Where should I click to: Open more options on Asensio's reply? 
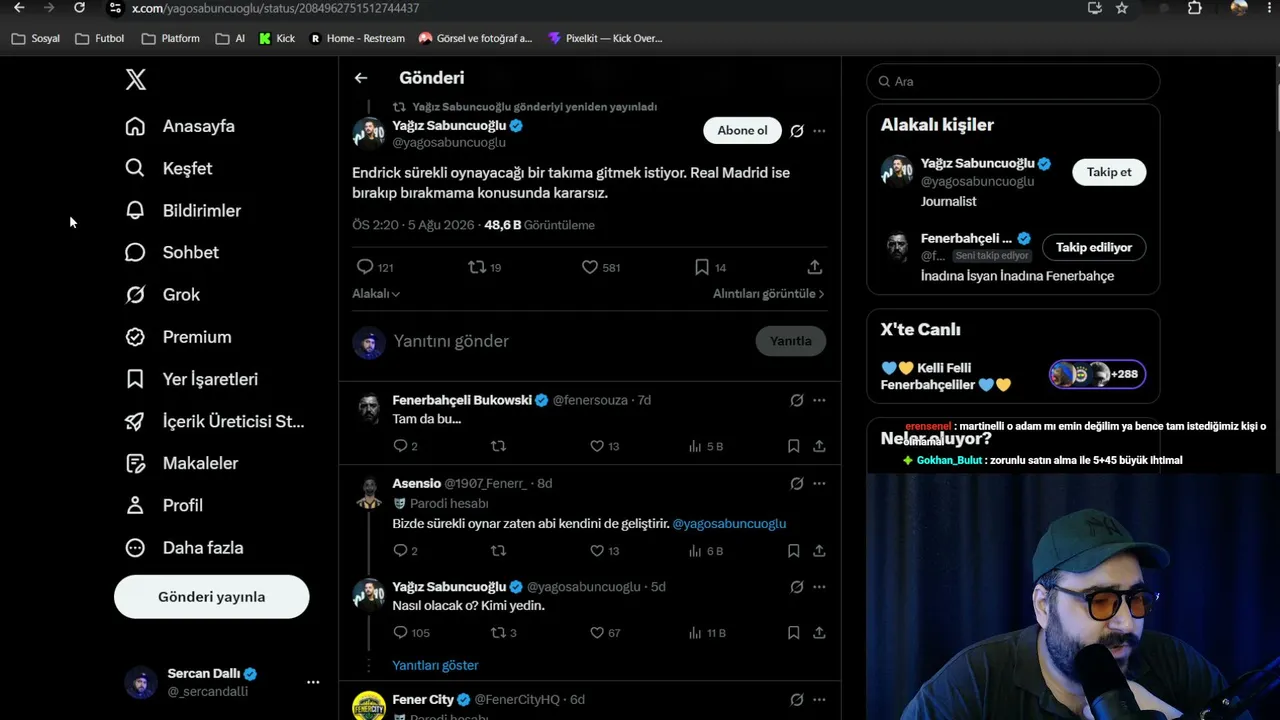[x=819, y=483]
